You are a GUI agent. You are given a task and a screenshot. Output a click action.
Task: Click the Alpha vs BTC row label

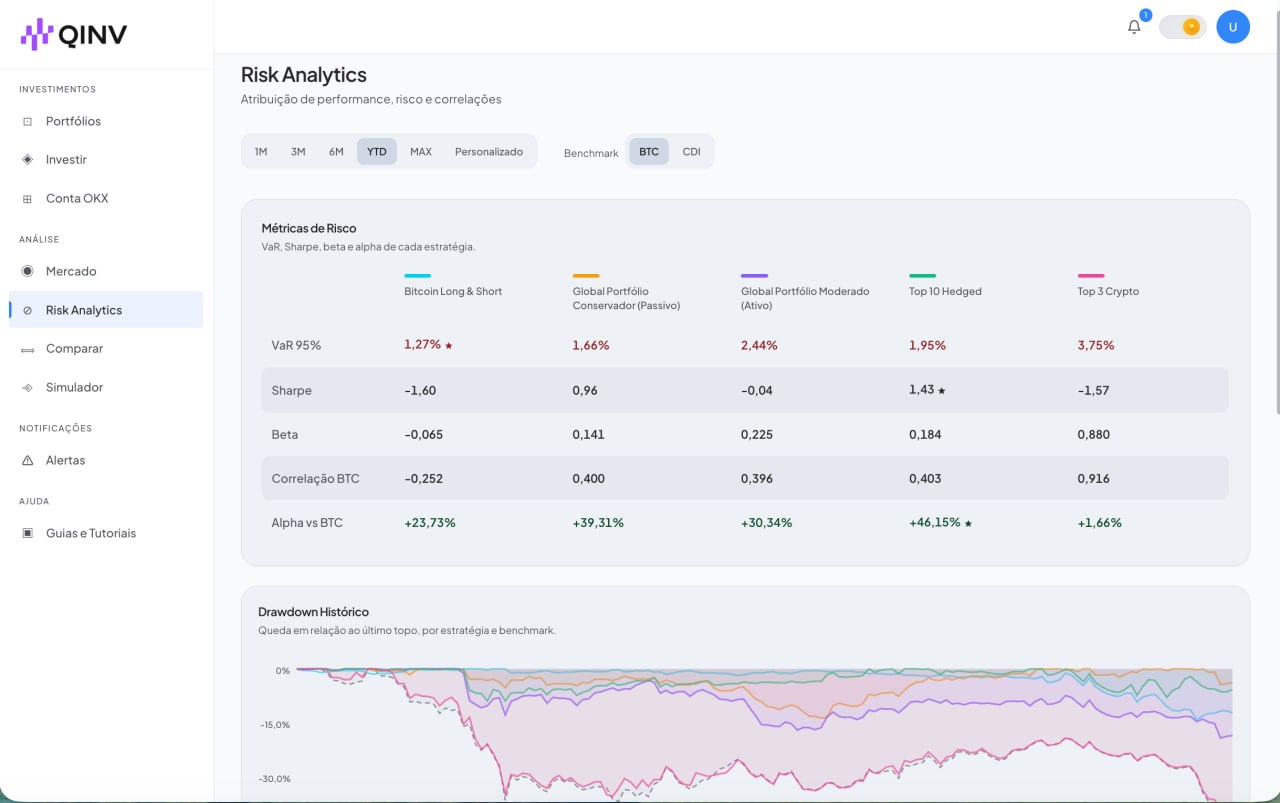(306, 522)
